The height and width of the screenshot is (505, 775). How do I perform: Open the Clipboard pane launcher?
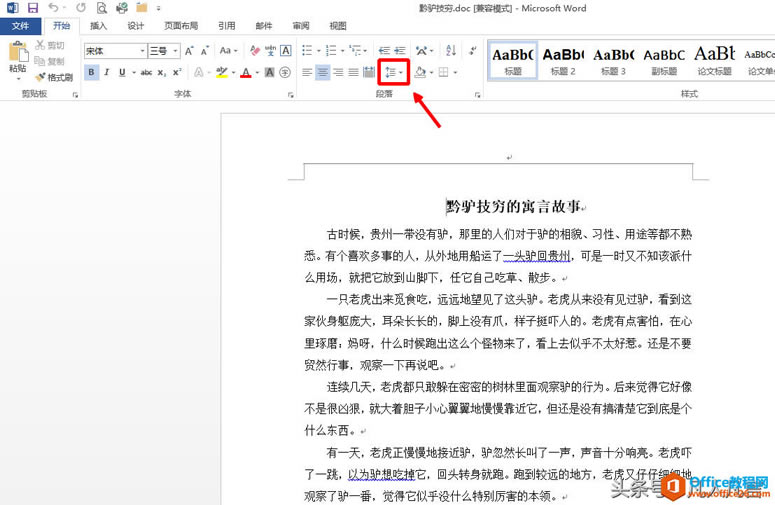point(75,95)
